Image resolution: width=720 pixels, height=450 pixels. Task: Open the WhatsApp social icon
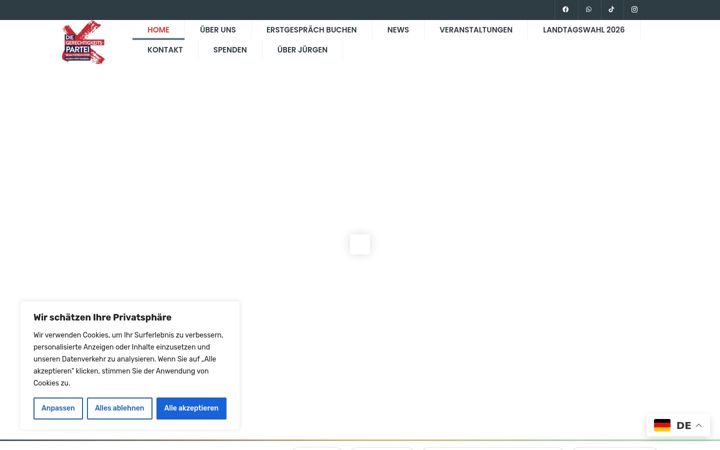pos(589,9)
